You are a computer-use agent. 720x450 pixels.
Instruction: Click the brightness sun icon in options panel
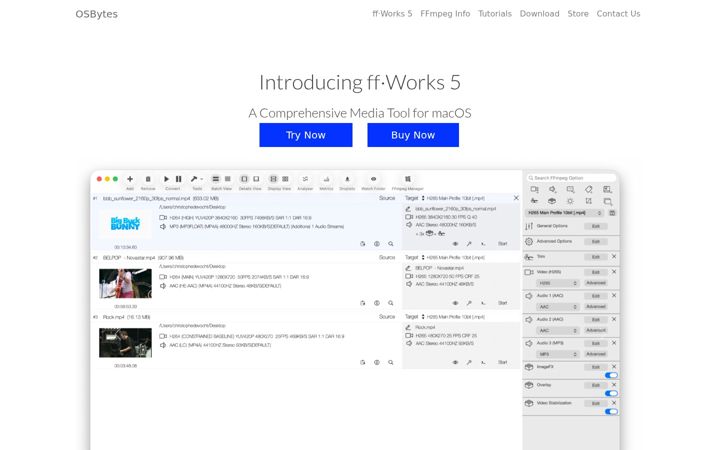pyautogui.click(x=570, y=201)
